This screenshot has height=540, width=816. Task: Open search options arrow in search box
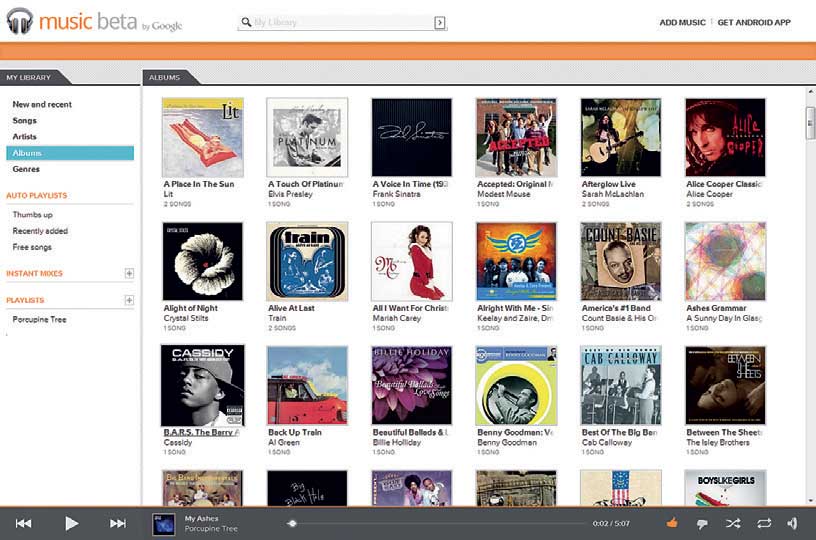440,22
